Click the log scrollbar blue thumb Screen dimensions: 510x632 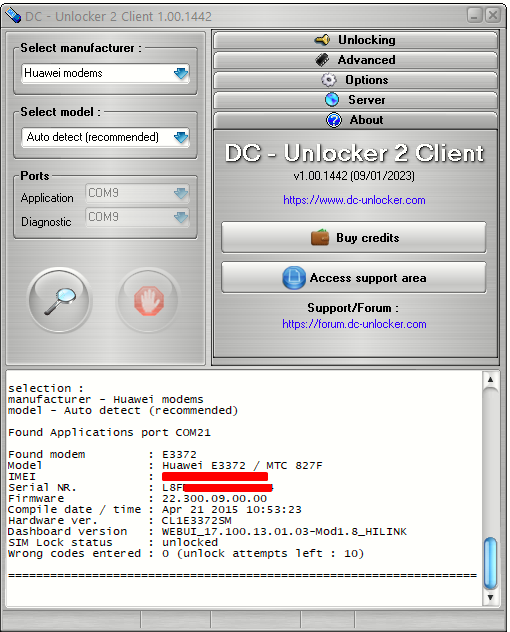490,562
